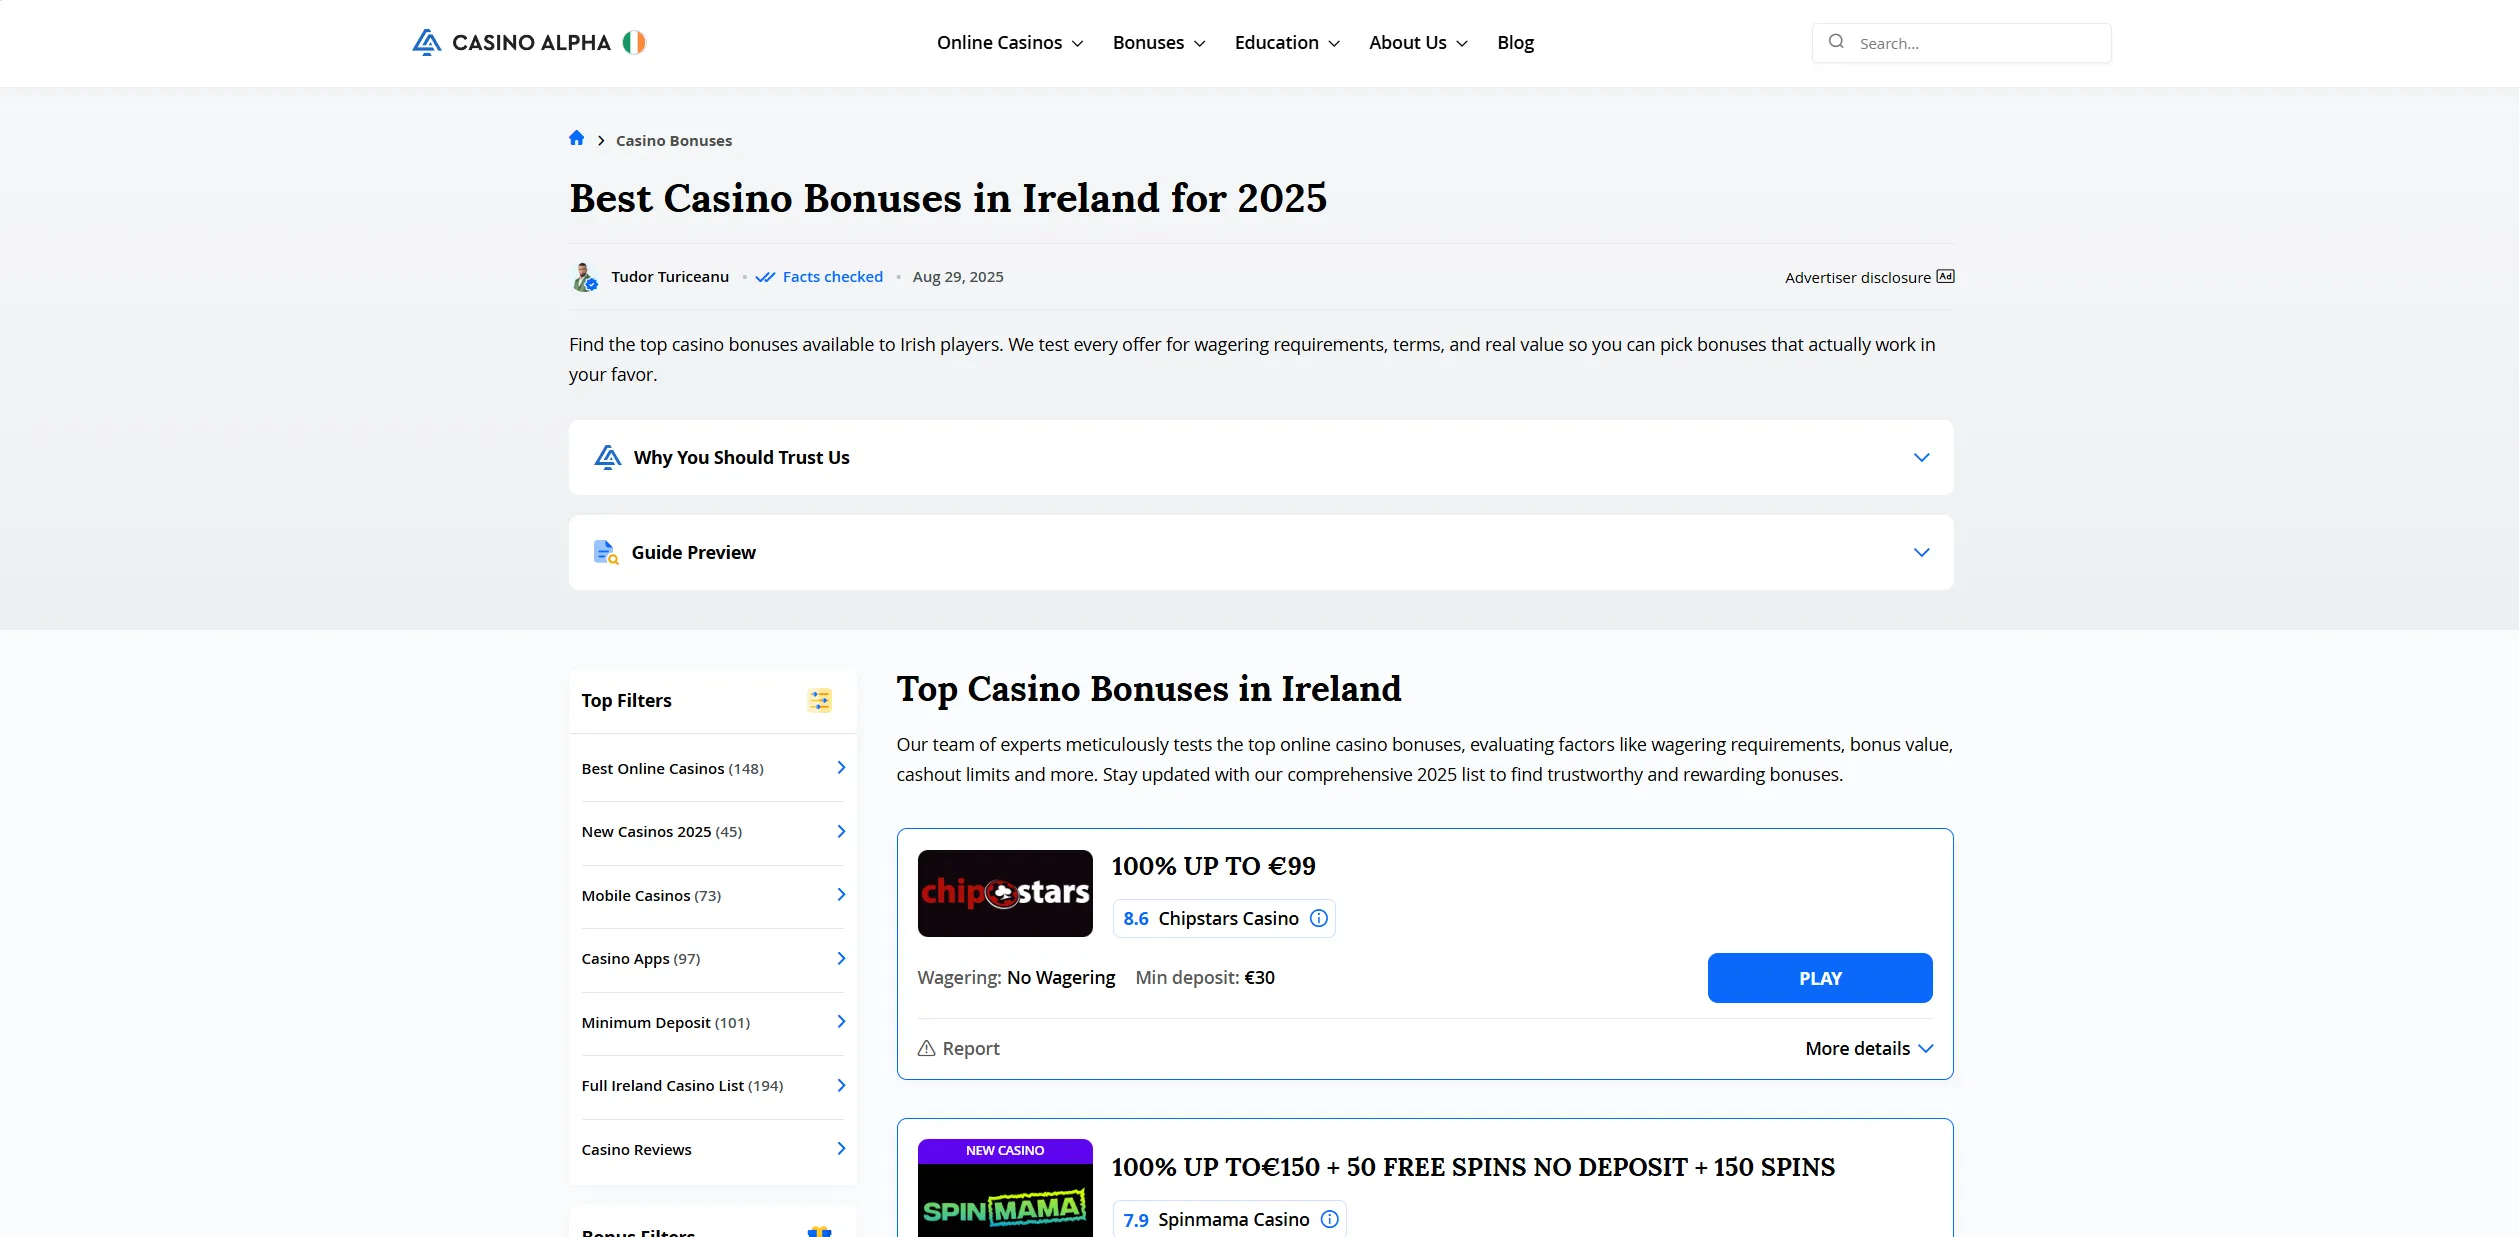The image size is (2519, 1237).
Task: Expand More details for Chipstars bonus
Action: click(1869, 1048)
